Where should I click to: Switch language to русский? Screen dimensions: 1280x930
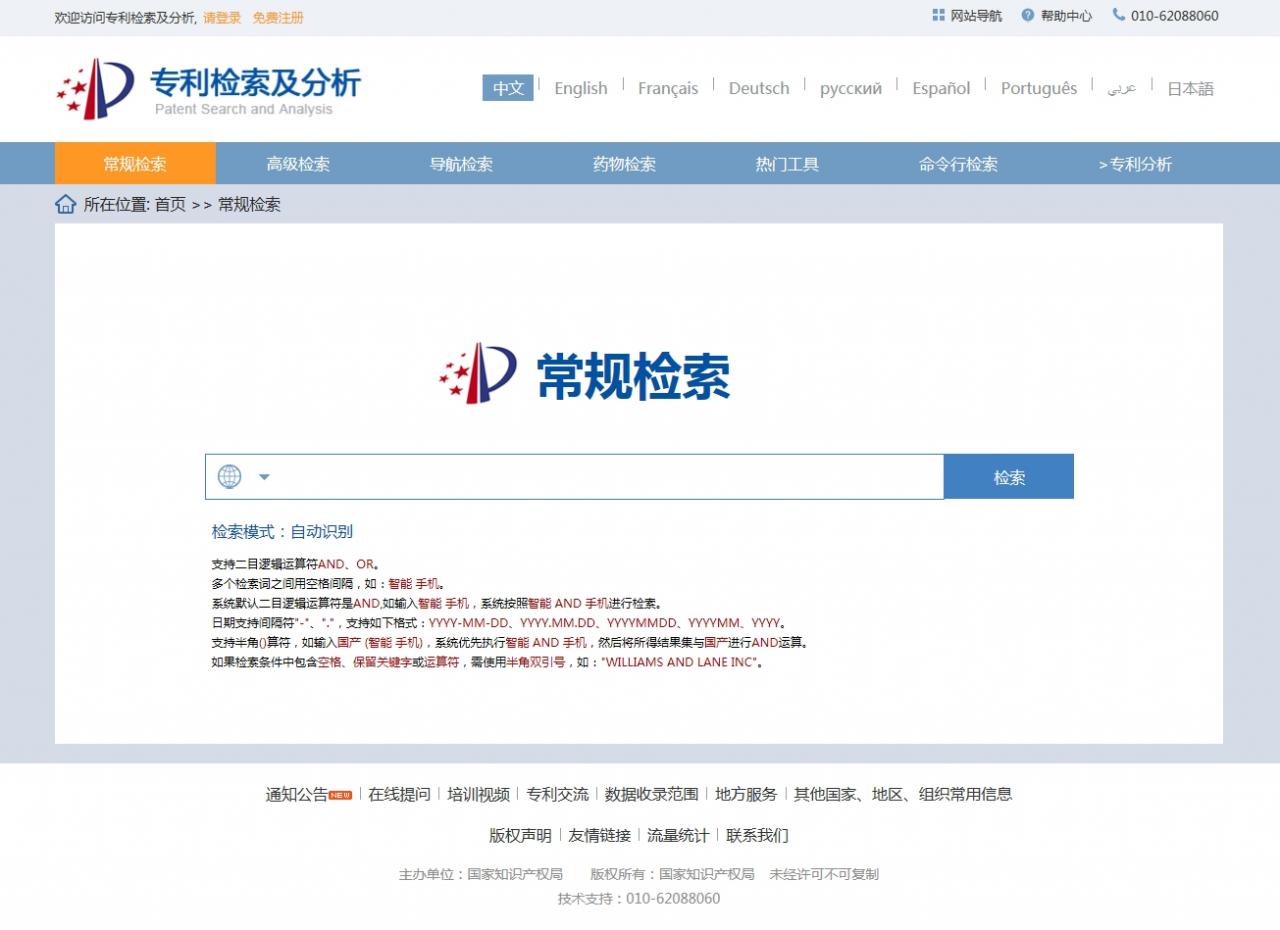click(851, 88)
